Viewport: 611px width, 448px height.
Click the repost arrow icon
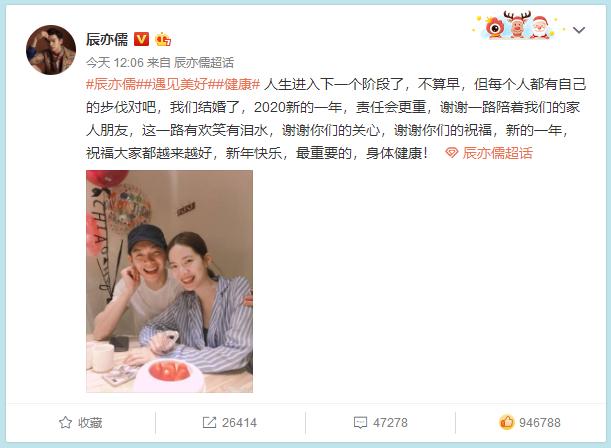[x=209, y=423]
